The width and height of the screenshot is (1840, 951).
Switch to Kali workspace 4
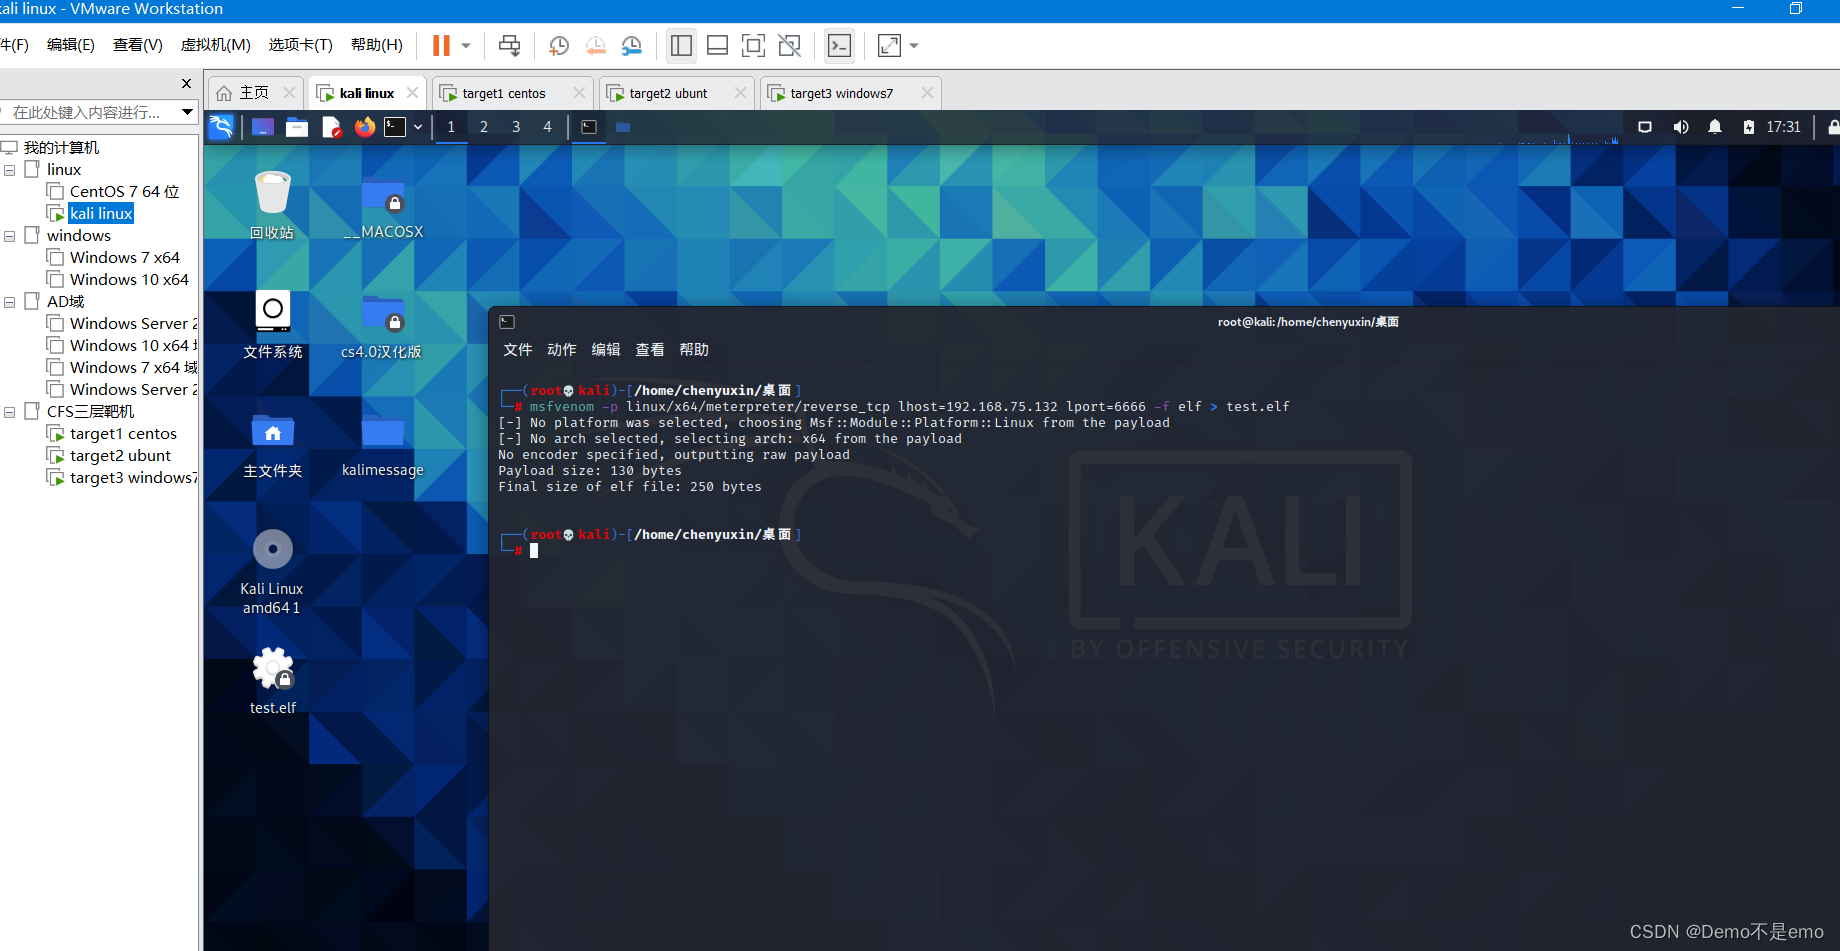click(547, 127)
